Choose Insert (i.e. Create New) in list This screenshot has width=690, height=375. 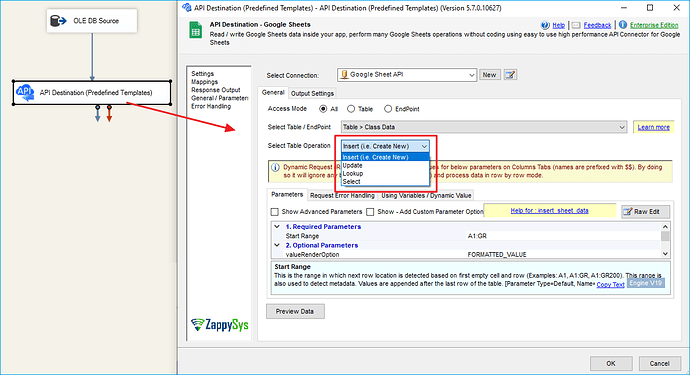pyautogui.click(x=385, y=157)
